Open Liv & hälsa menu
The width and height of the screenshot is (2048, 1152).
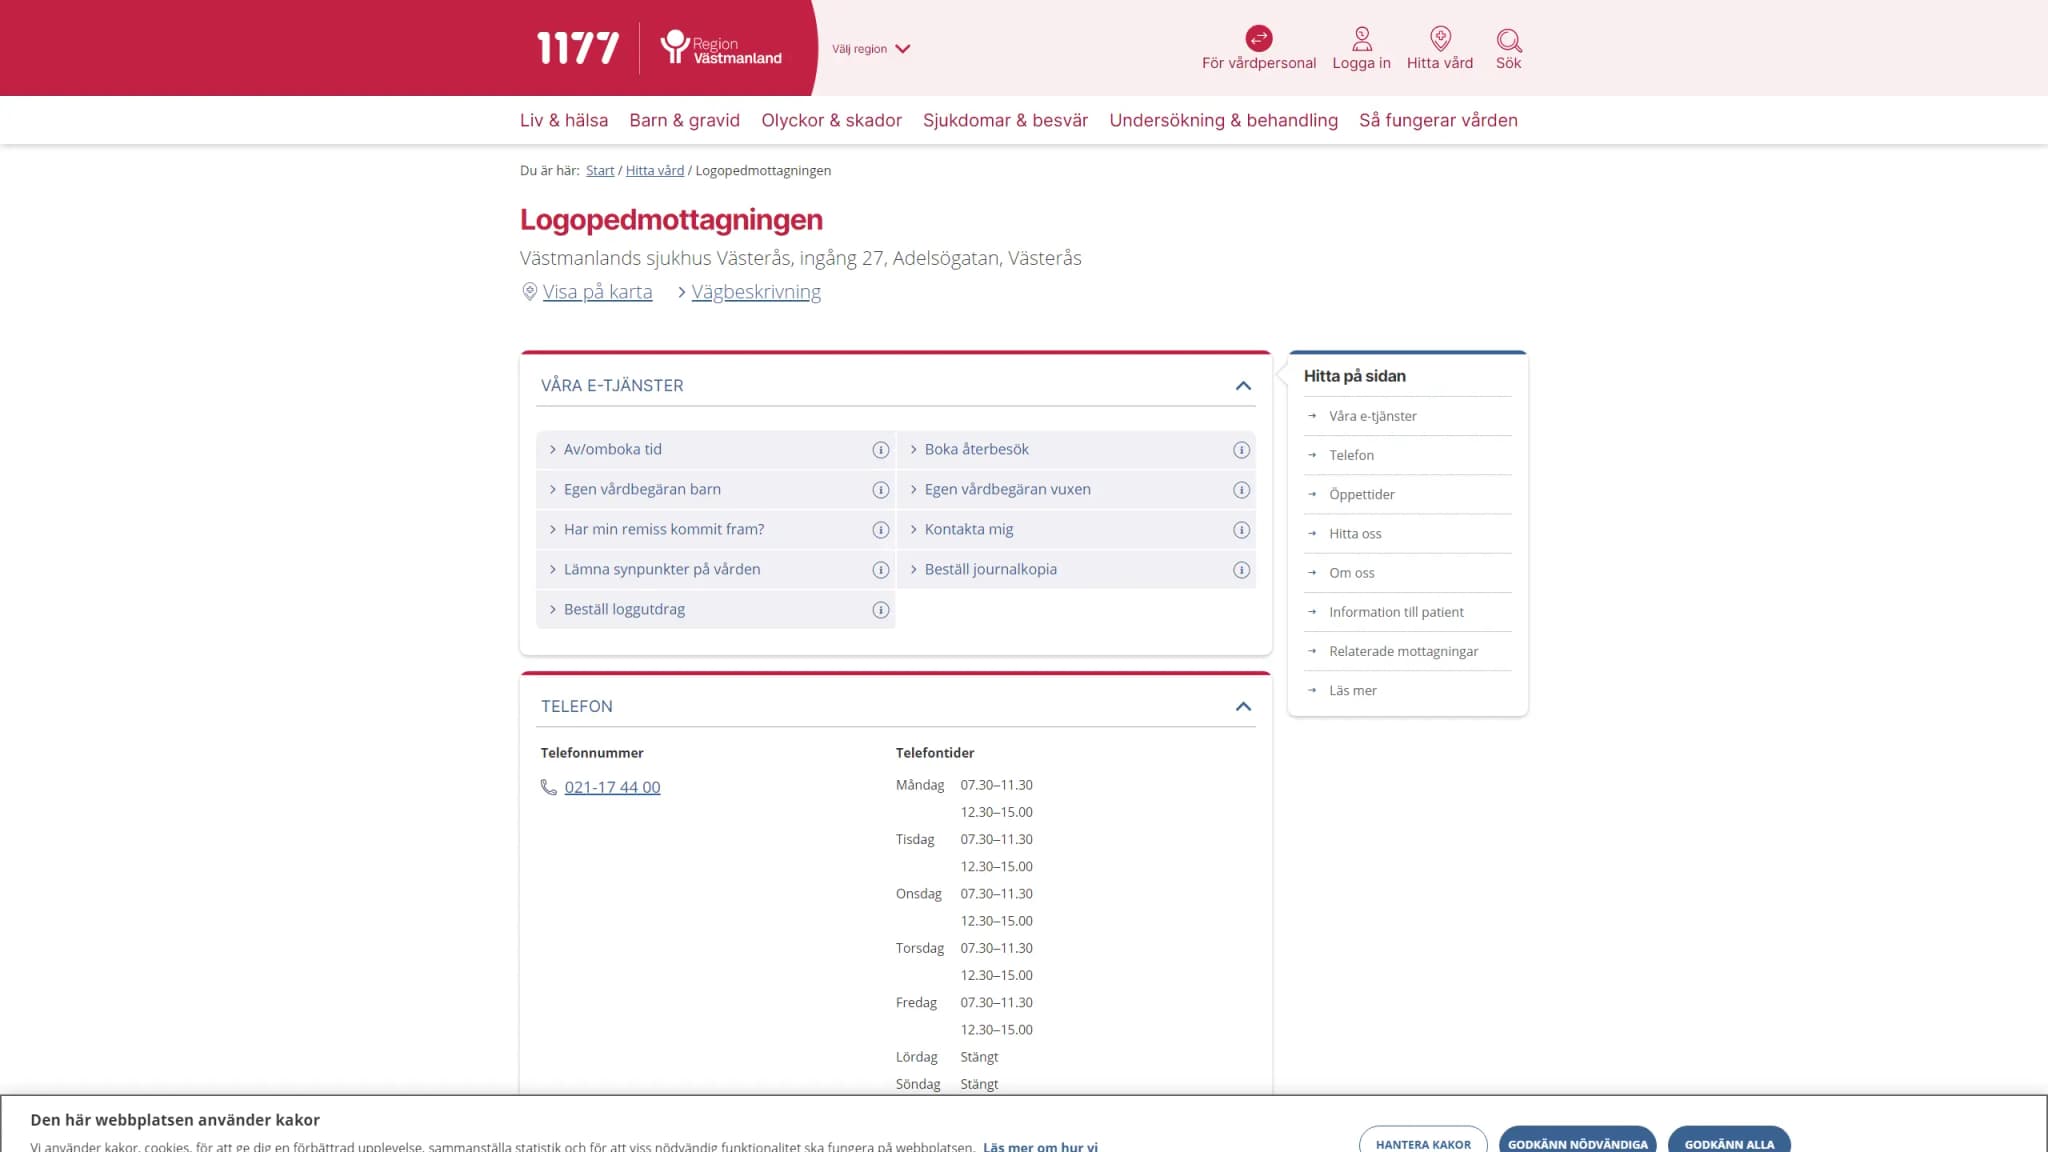click(563, 120)
